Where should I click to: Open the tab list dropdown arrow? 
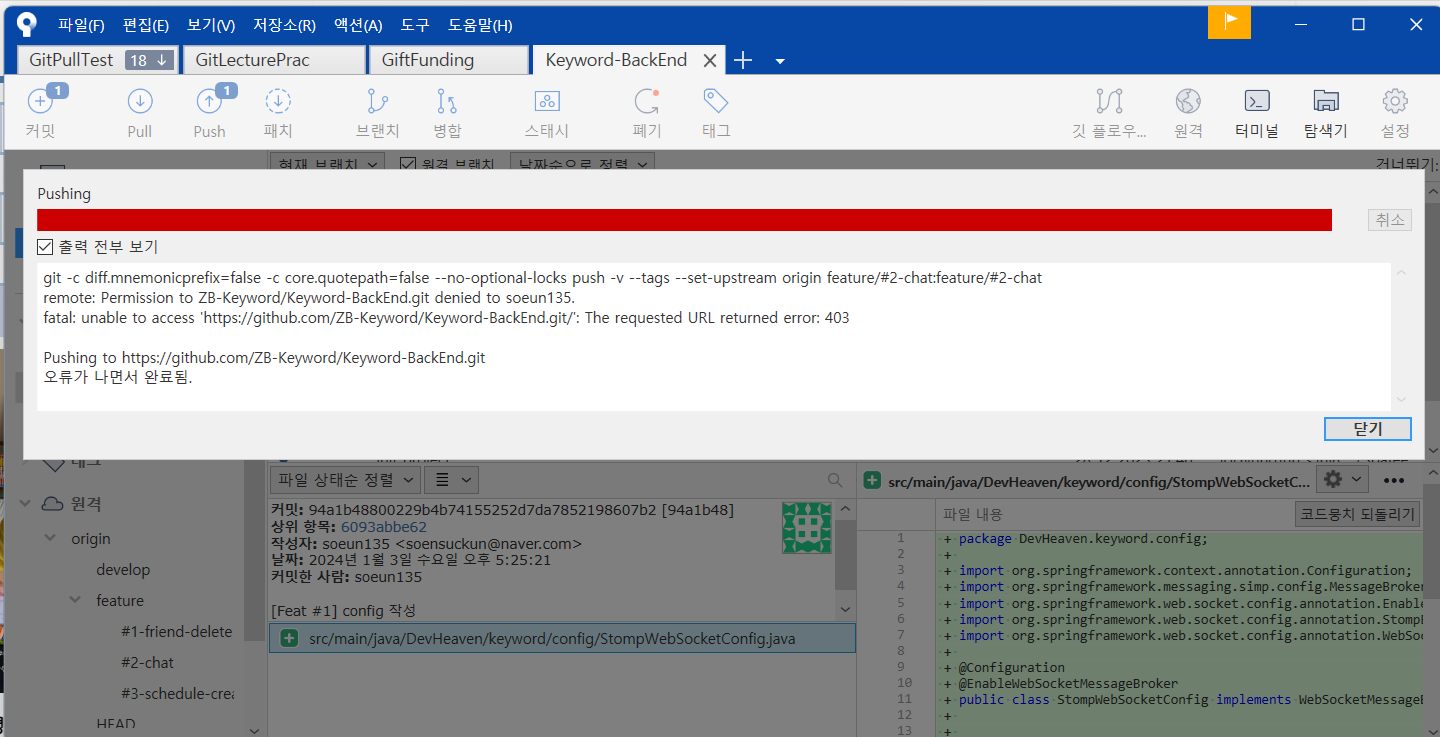click(x=780, y=61)
